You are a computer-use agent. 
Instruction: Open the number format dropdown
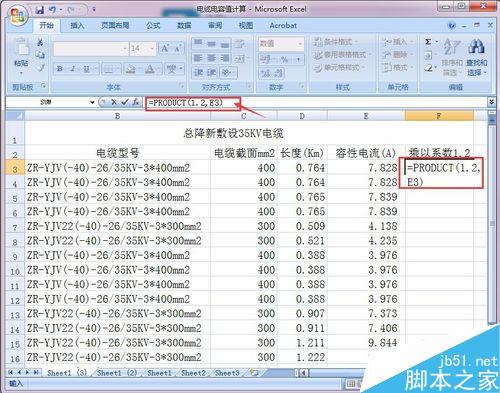[x=300, y=44]
